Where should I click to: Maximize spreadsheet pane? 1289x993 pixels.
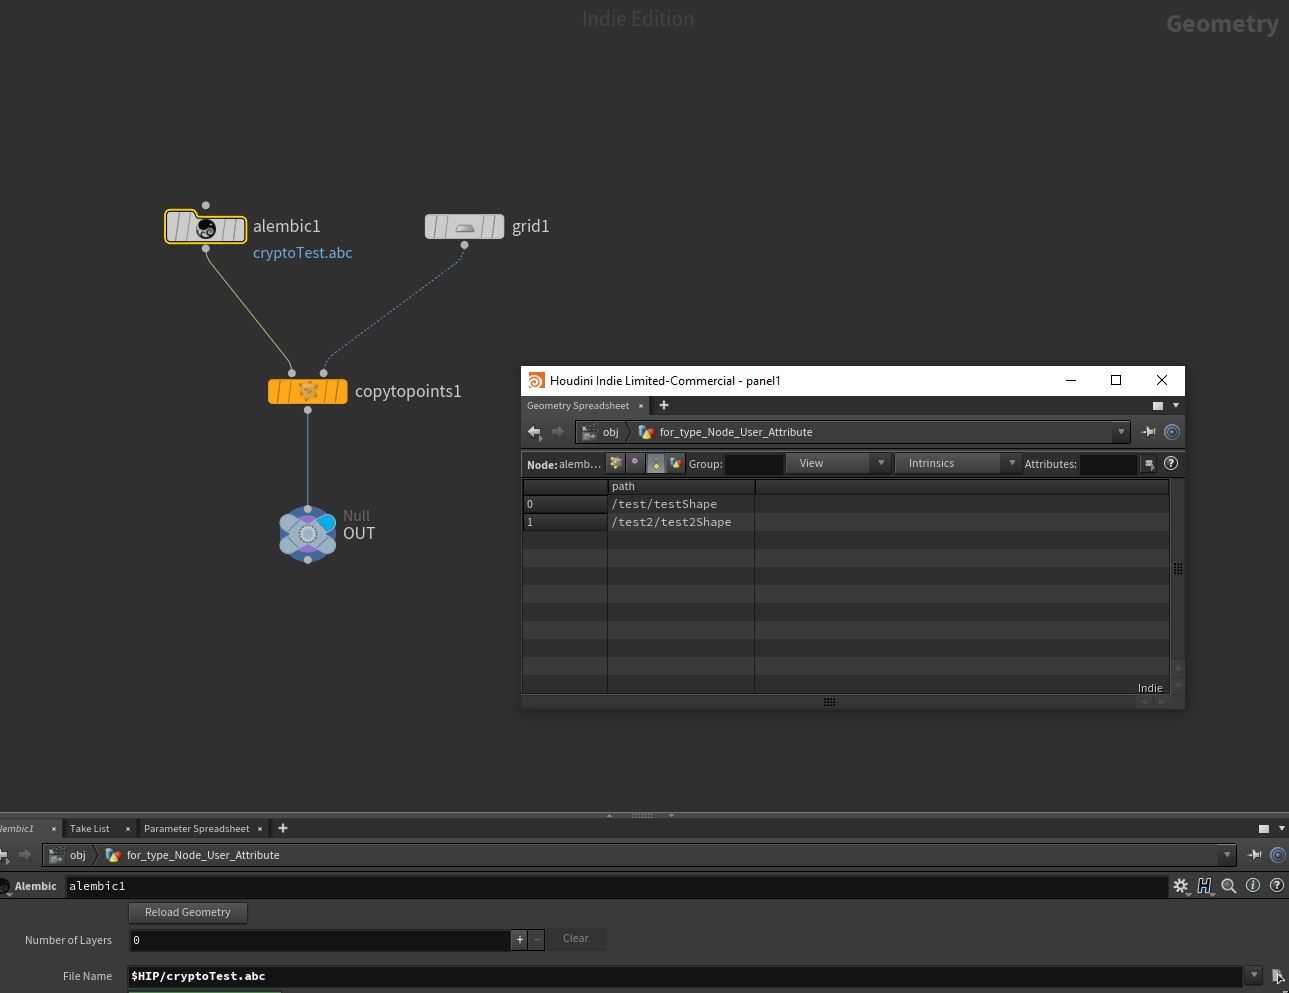coord(1158,406)
